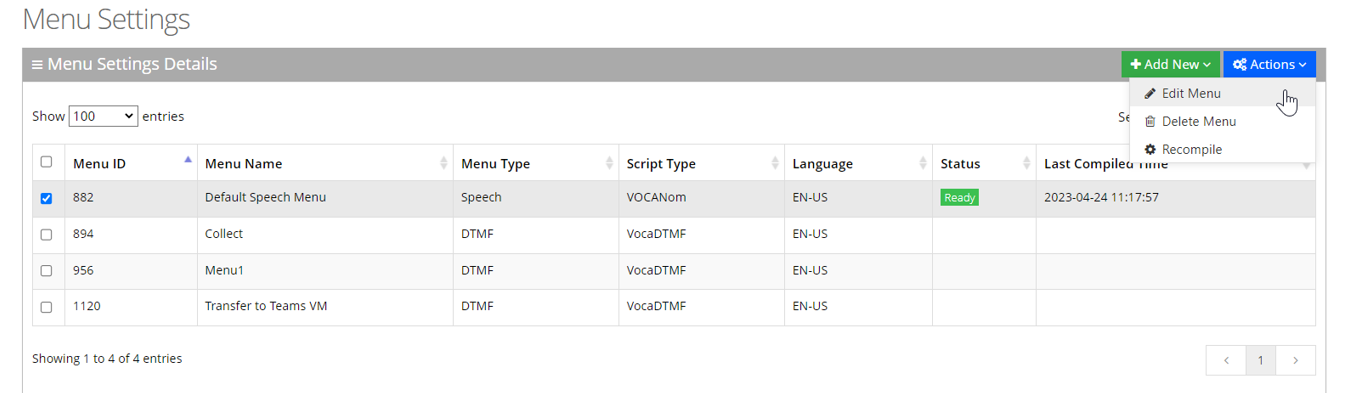Check the select-all checkbox in table header
The height and width of the screenshot is (393, 1347).
pos(46,162)
